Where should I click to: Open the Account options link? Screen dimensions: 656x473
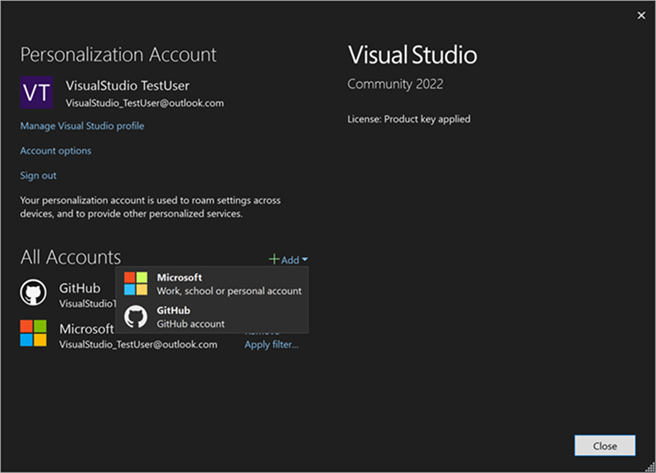(x=56, y=151)
